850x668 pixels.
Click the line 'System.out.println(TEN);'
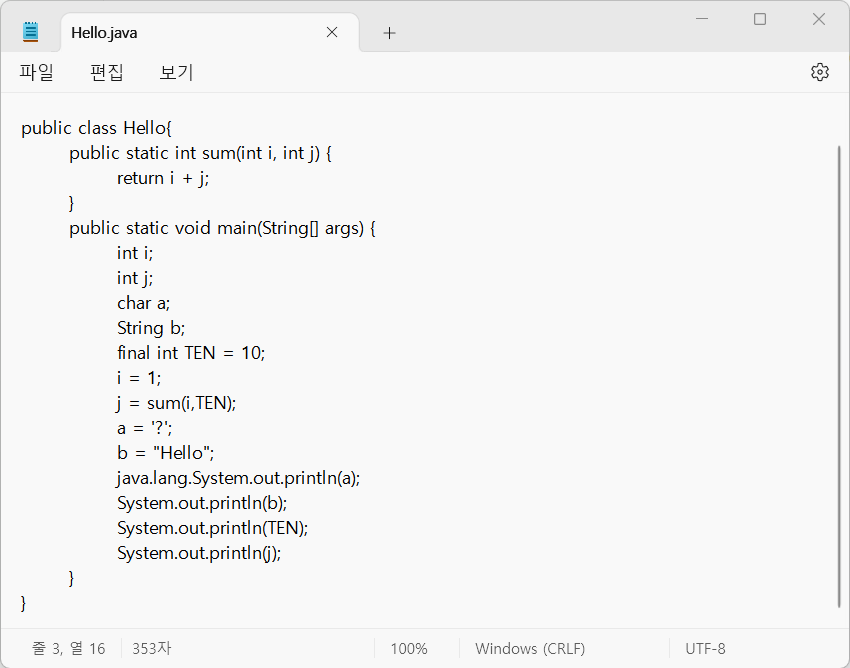click(x=212, y=528)
